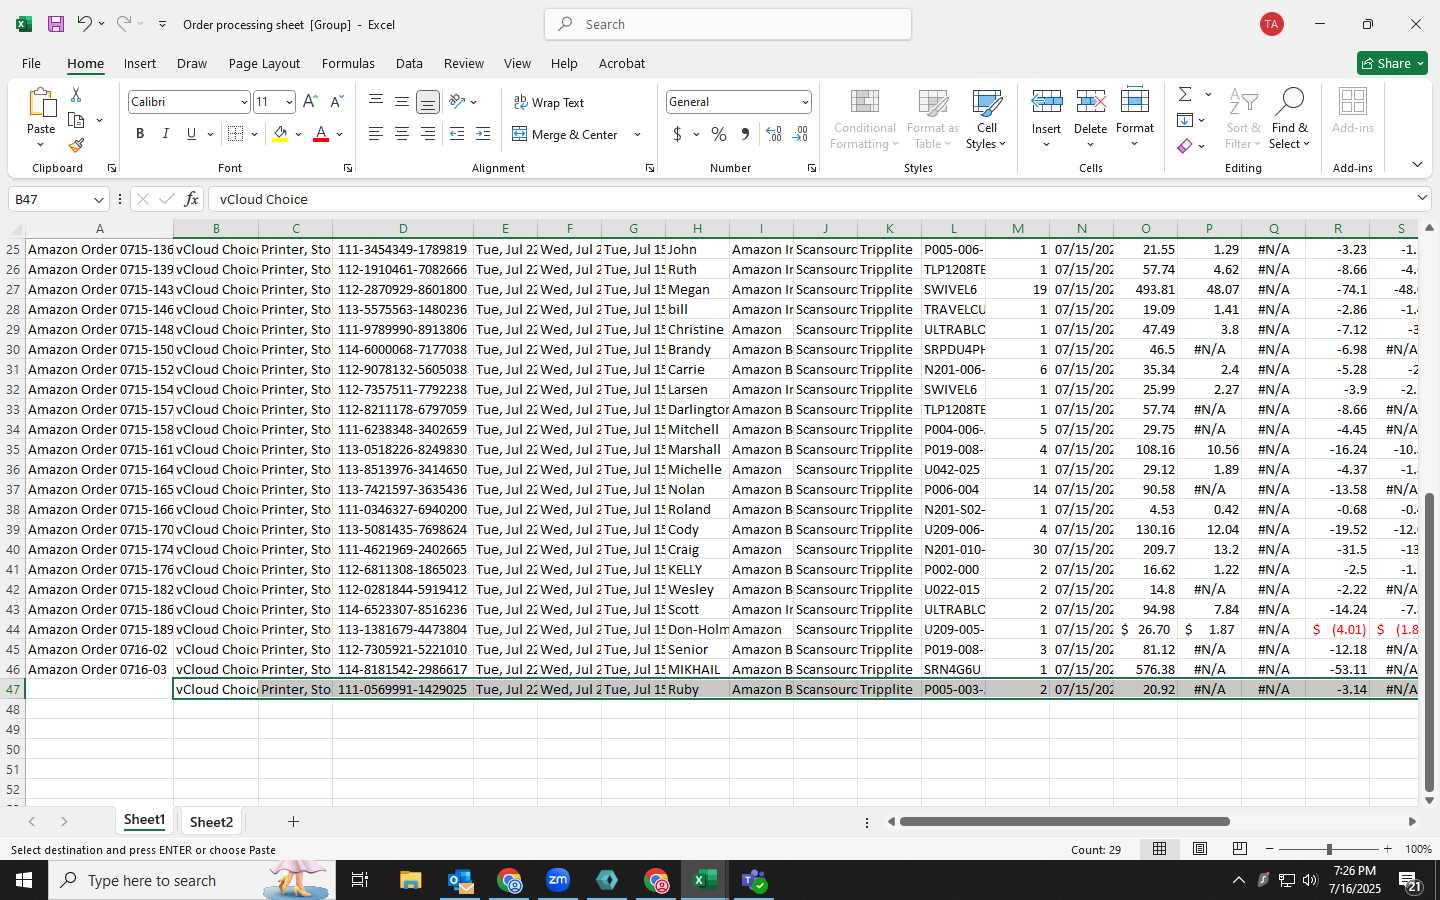Click the Search box in title bar
The width and height of the screenshot is (1440, 900).
(x=728, y=24)
